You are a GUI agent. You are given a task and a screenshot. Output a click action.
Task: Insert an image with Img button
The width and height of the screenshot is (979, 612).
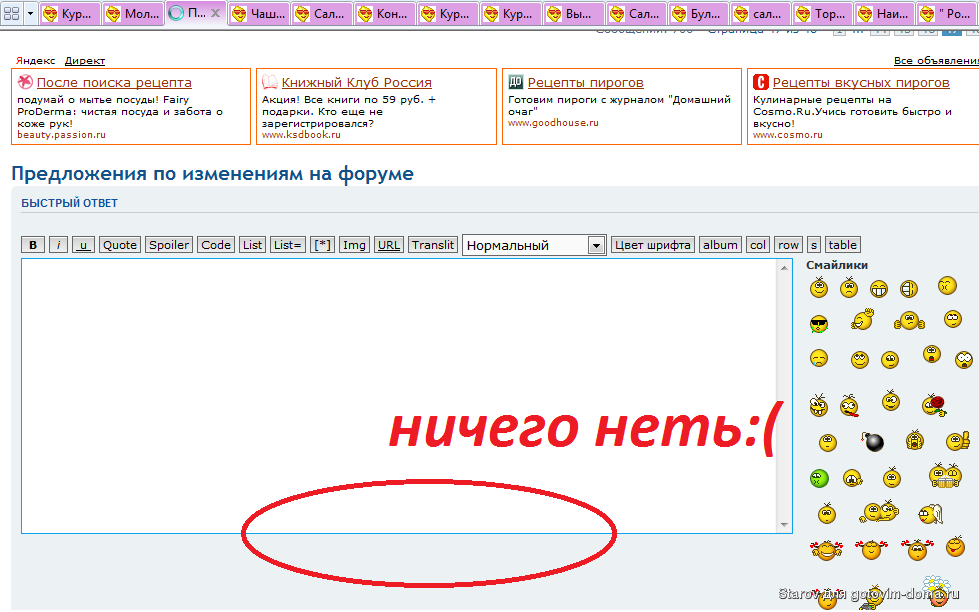pos(354,245)
